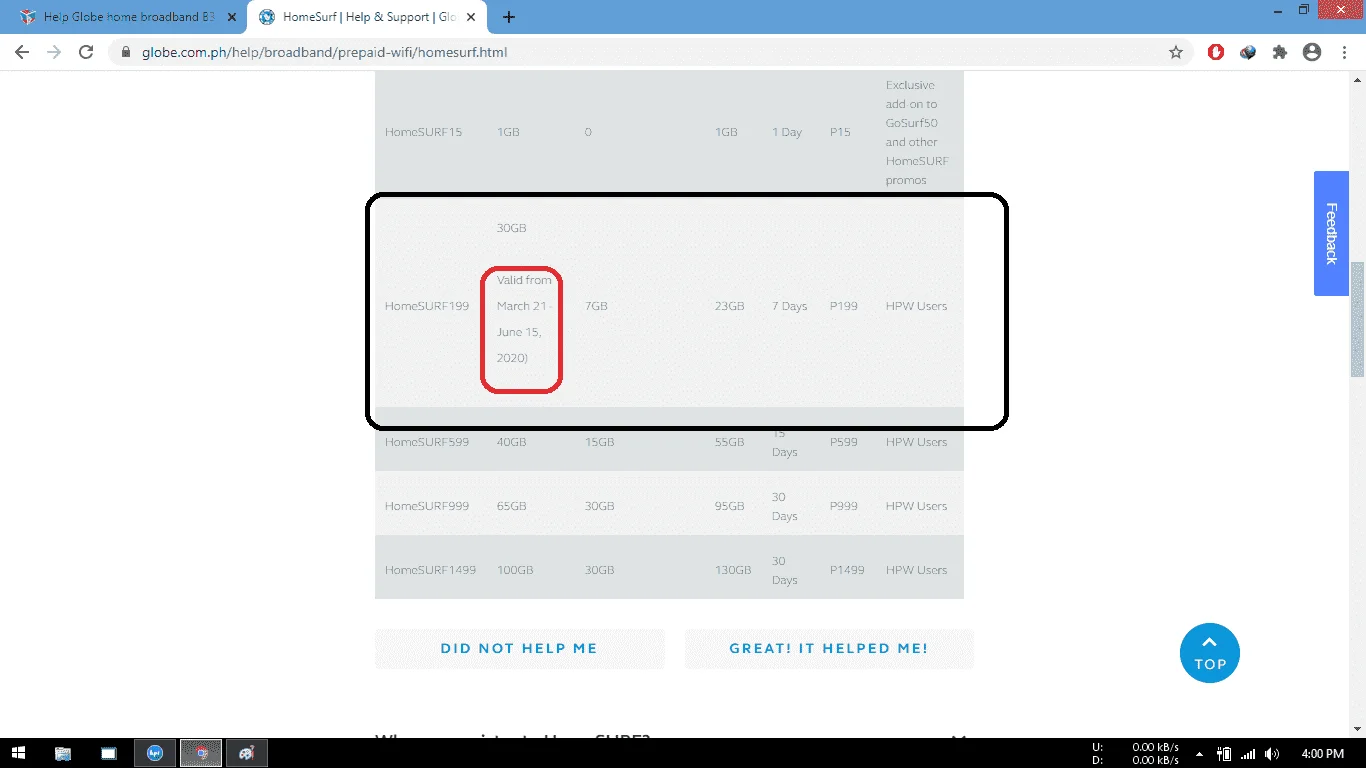Select the HomeSURF1499 plan name
Screen dimensions: 1366x768
[x=430, y=570]
